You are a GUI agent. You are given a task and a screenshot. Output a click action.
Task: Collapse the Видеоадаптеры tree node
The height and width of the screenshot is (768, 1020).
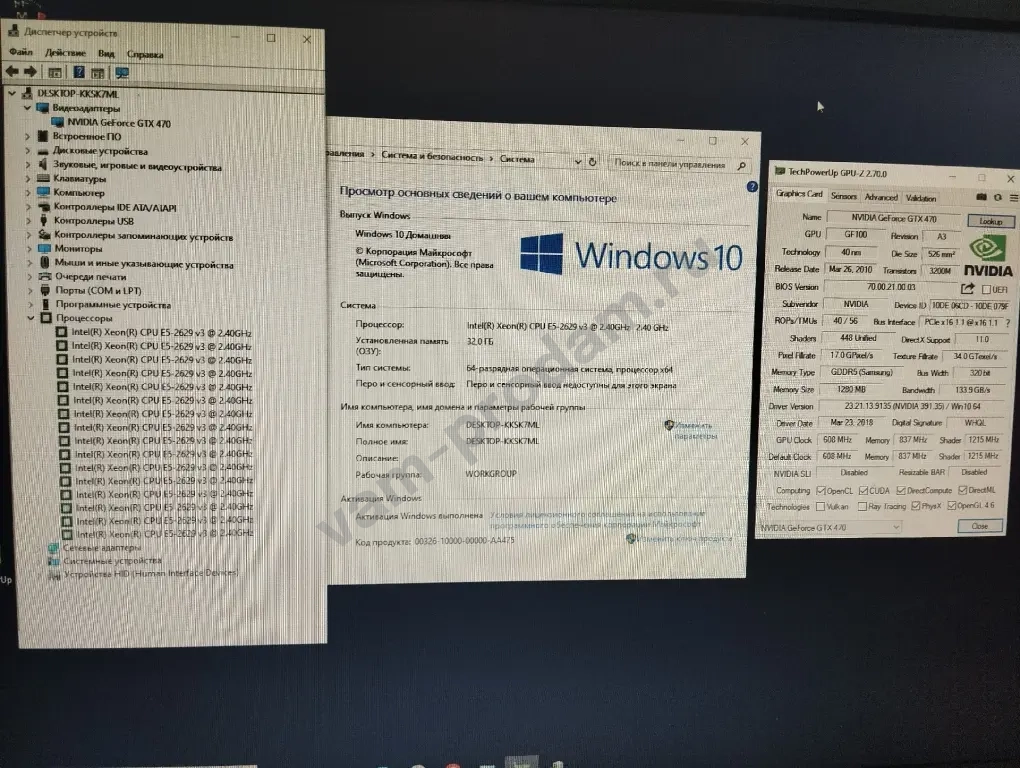click(27, 108)
